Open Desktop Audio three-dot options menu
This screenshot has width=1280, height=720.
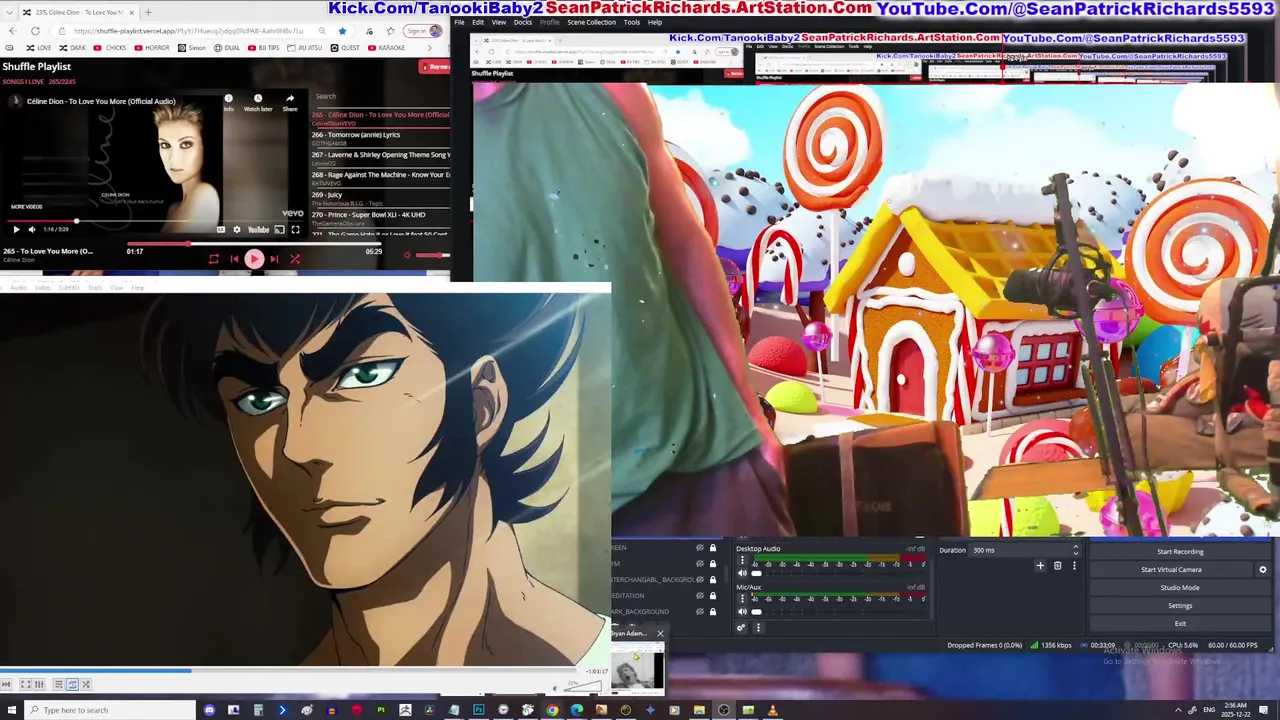[x=742, y=561]
